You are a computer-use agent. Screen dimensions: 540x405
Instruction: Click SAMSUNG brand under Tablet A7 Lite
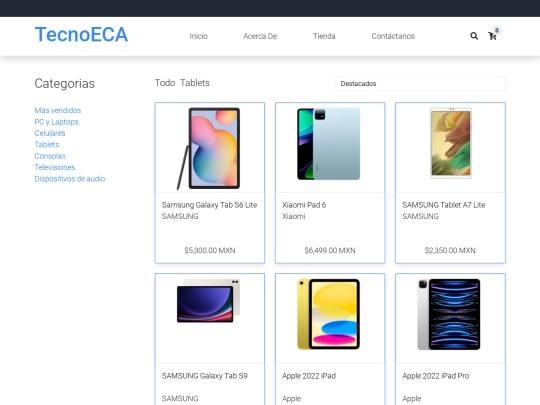pyautogui.click(x=420, y=216)
